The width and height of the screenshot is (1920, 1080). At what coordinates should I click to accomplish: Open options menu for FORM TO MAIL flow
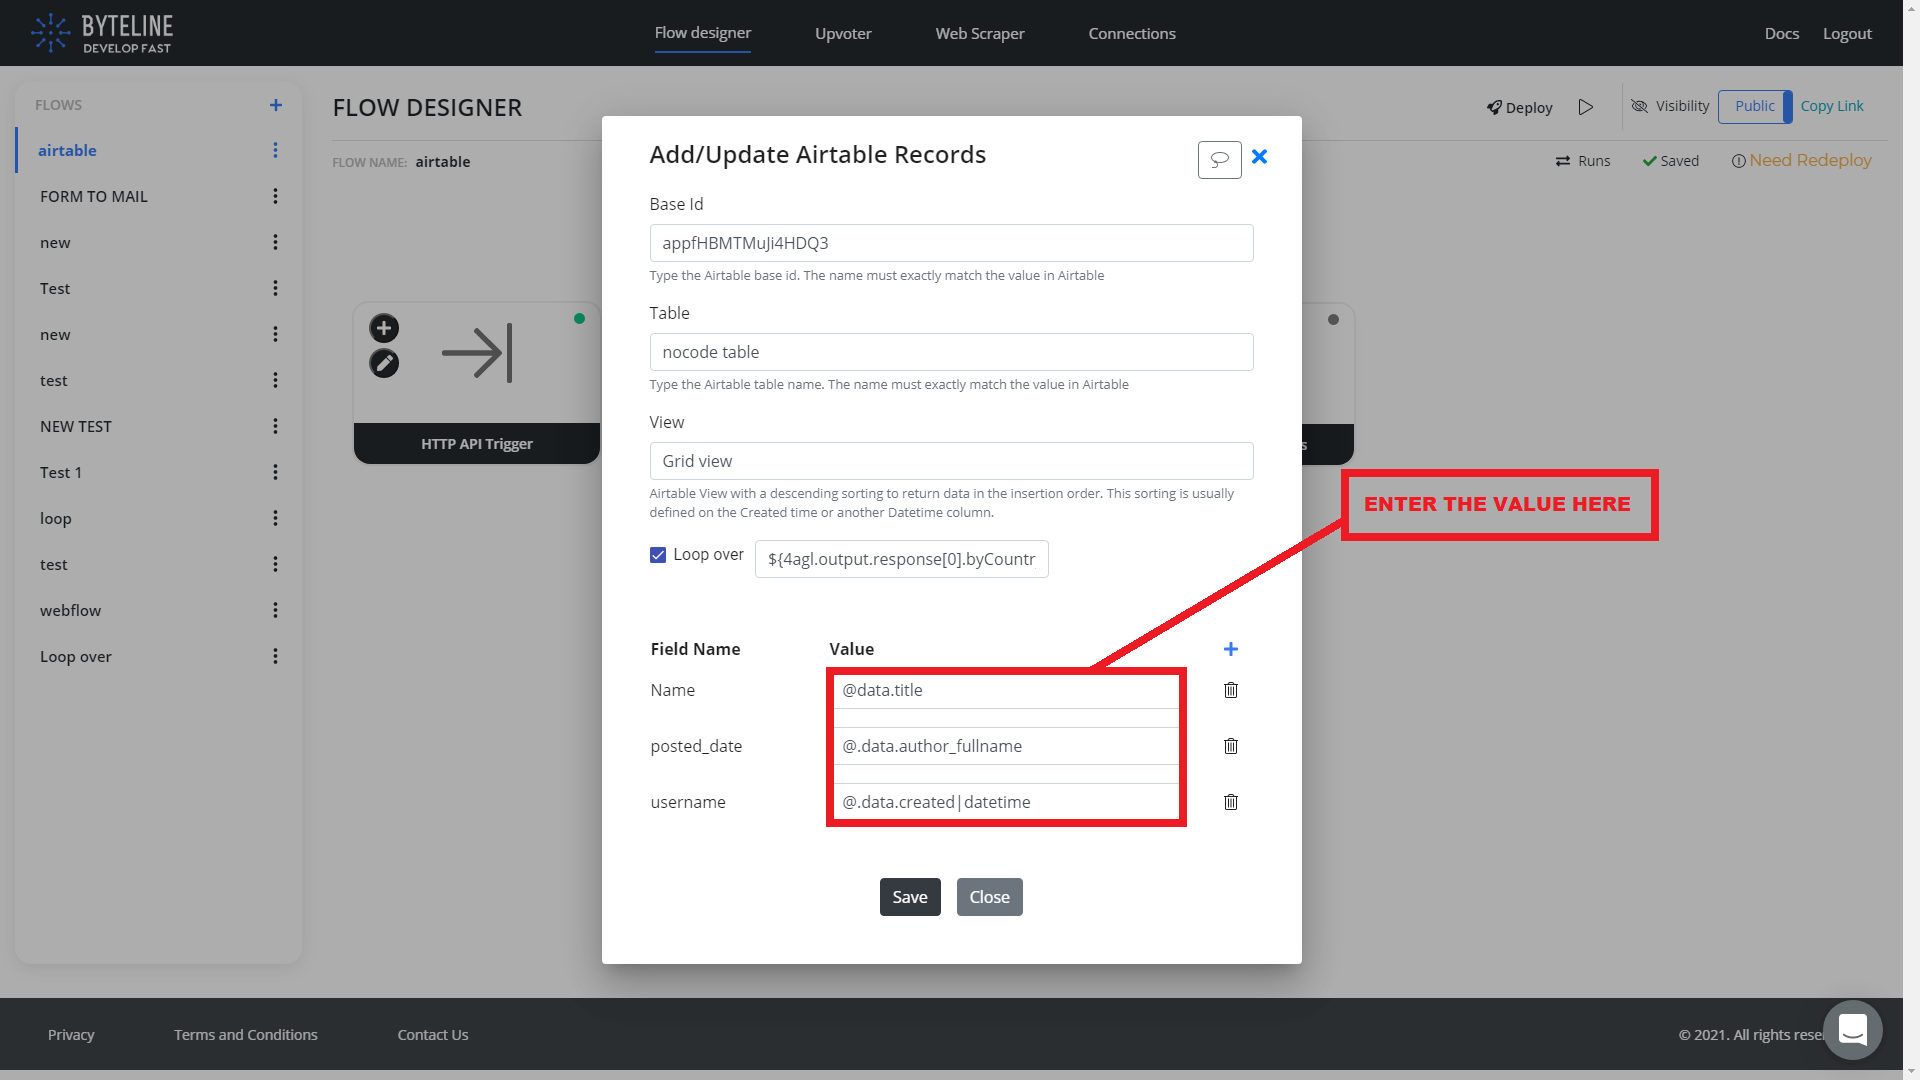(x=275, y=196)
